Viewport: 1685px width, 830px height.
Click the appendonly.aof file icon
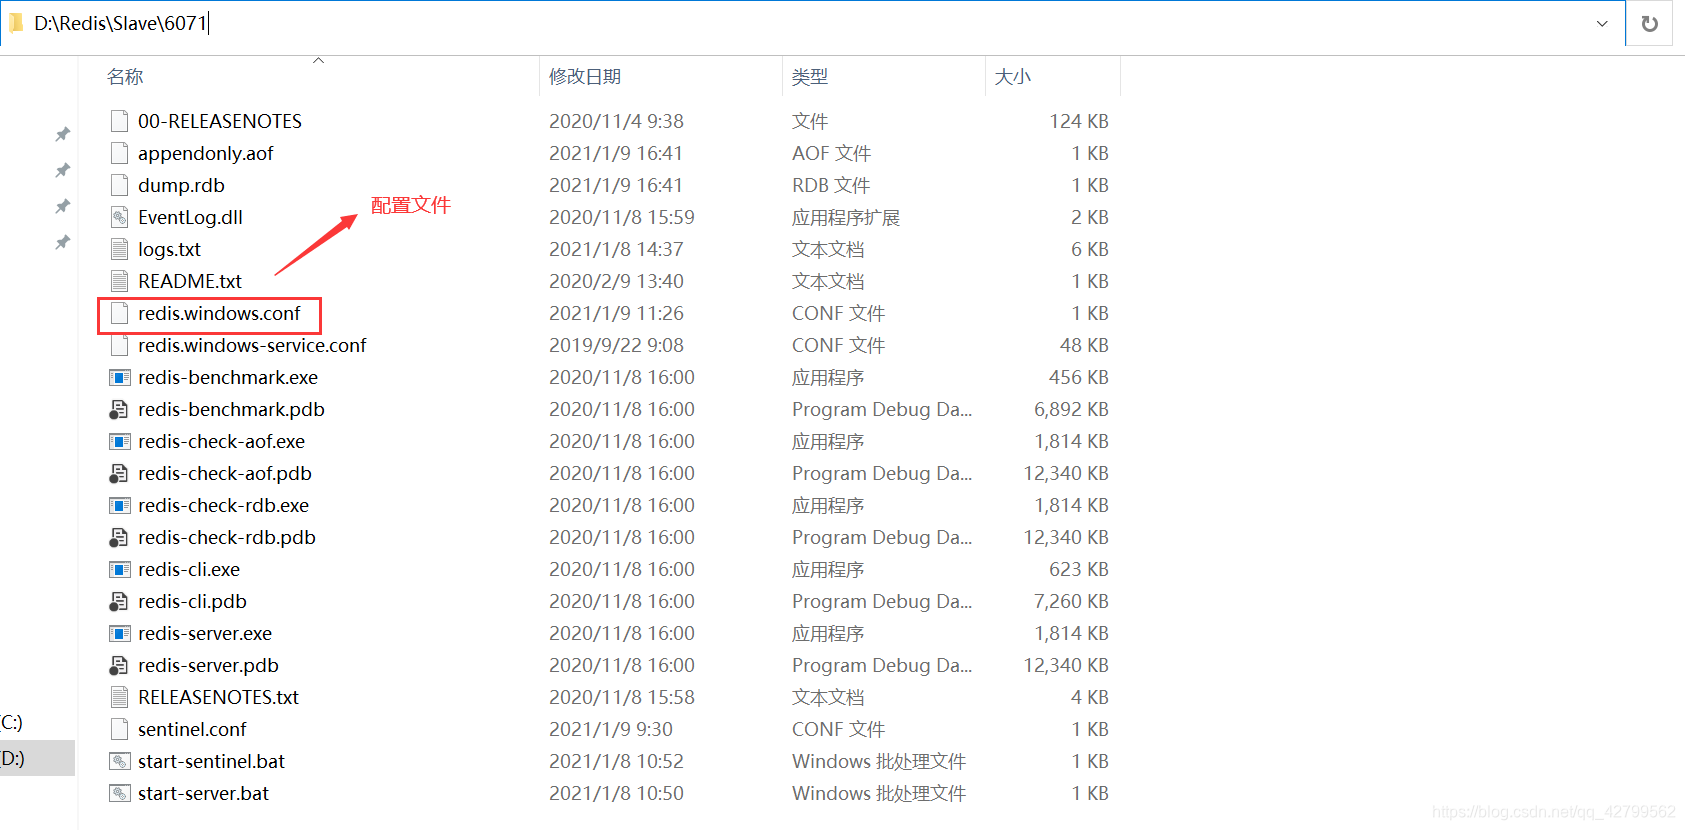click(x=119, y=153)
